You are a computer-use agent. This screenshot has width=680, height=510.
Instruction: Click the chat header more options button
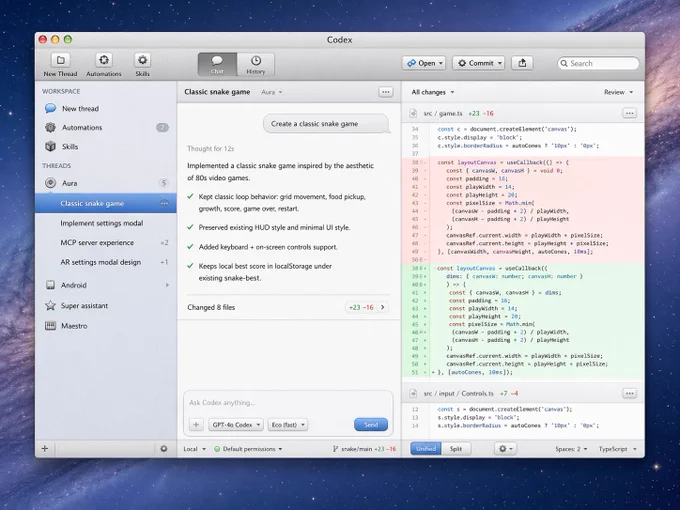(x=386, y=92)
